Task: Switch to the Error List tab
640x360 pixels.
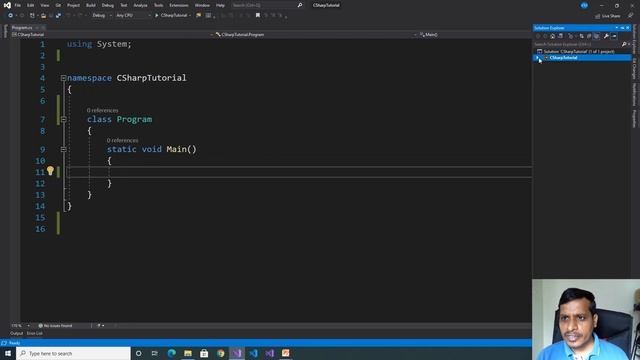Action: [35, 333]
